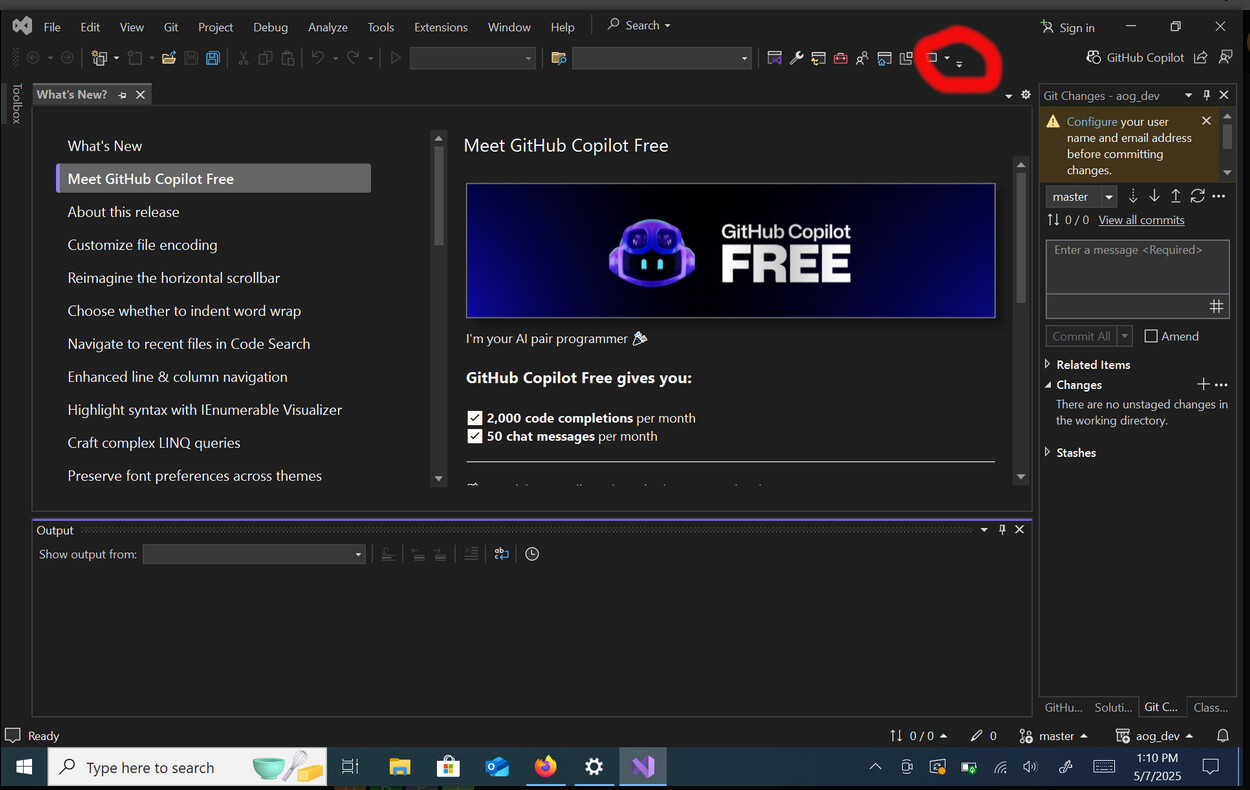Click the wrench properties icon in toolbar
Screen dimensions: 1250x790
tap(797, 58)
